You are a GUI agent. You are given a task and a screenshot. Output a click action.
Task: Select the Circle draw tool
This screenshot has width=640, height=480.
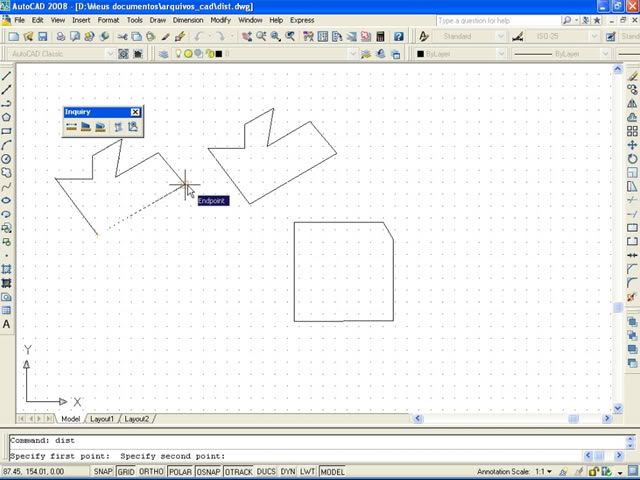coord(6,159)
